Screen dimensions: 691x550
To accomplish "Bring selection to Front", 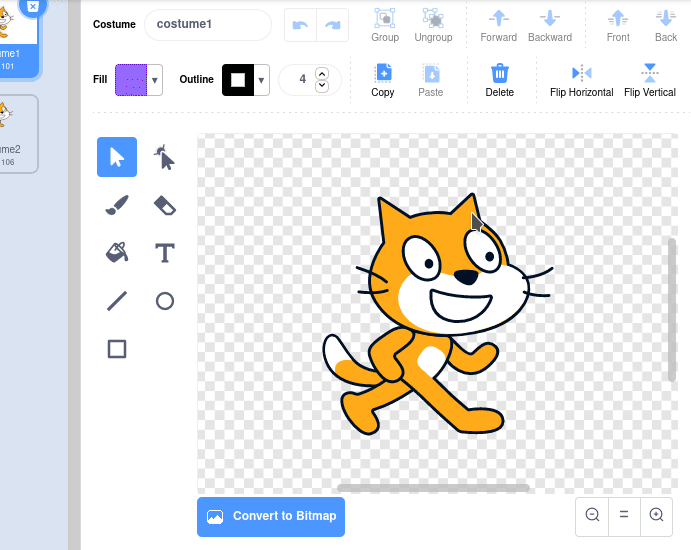I will [x=618, y=26].
